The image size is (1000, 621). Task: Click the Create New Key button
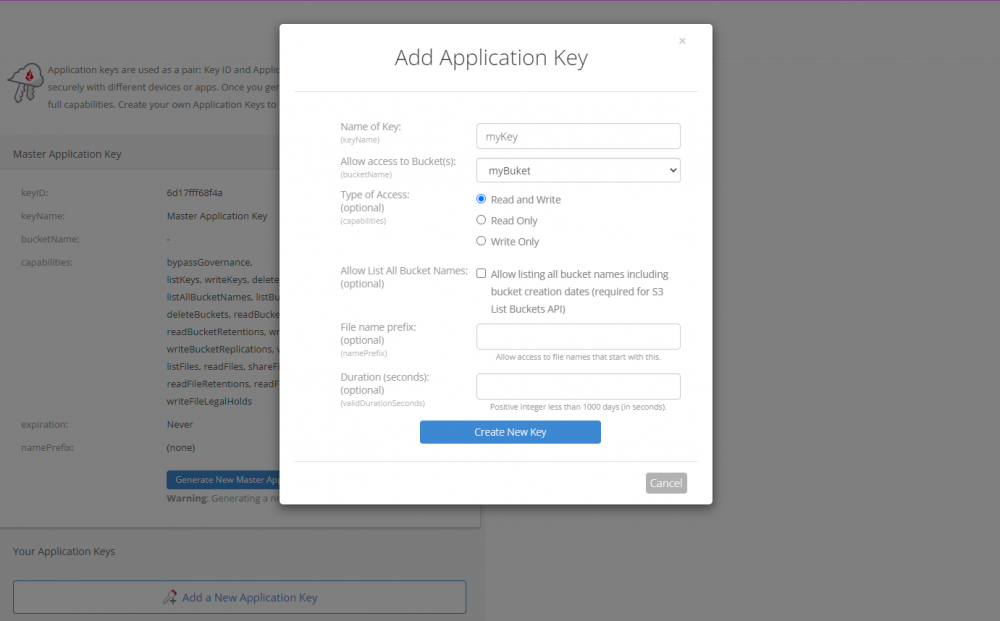[x=510, y=432]
